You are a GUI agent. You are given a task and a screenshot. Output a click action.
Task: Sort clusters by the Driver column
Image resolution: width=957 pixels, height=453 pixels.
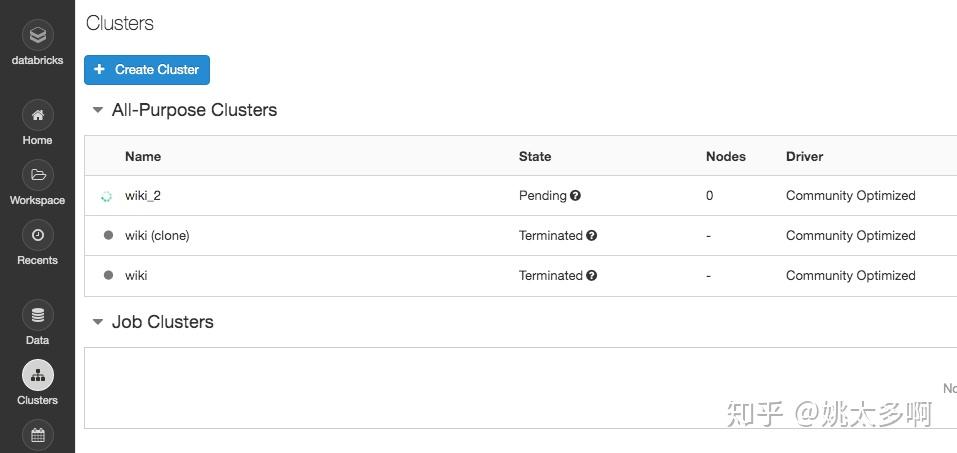pos(805,156)
